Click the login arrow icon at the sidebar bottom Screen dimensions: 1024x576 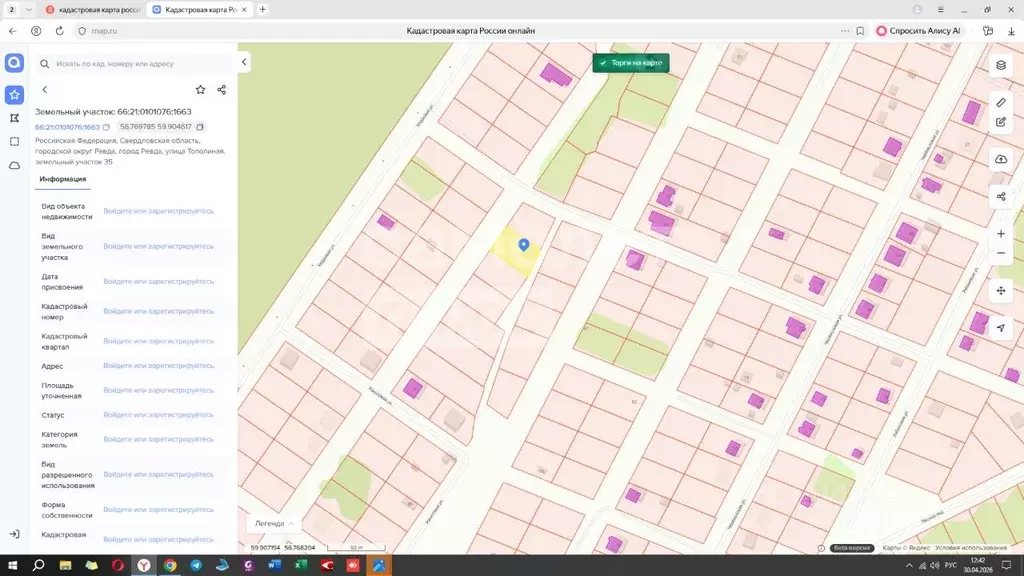point(14,534)
